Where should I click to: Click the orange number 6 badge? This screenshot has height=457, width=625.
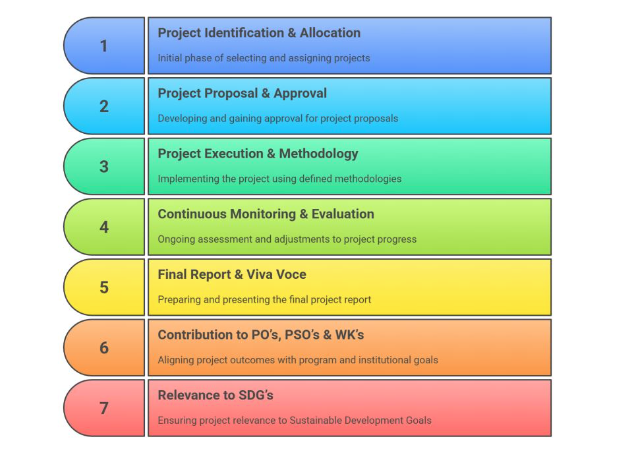tap(104, 348)
